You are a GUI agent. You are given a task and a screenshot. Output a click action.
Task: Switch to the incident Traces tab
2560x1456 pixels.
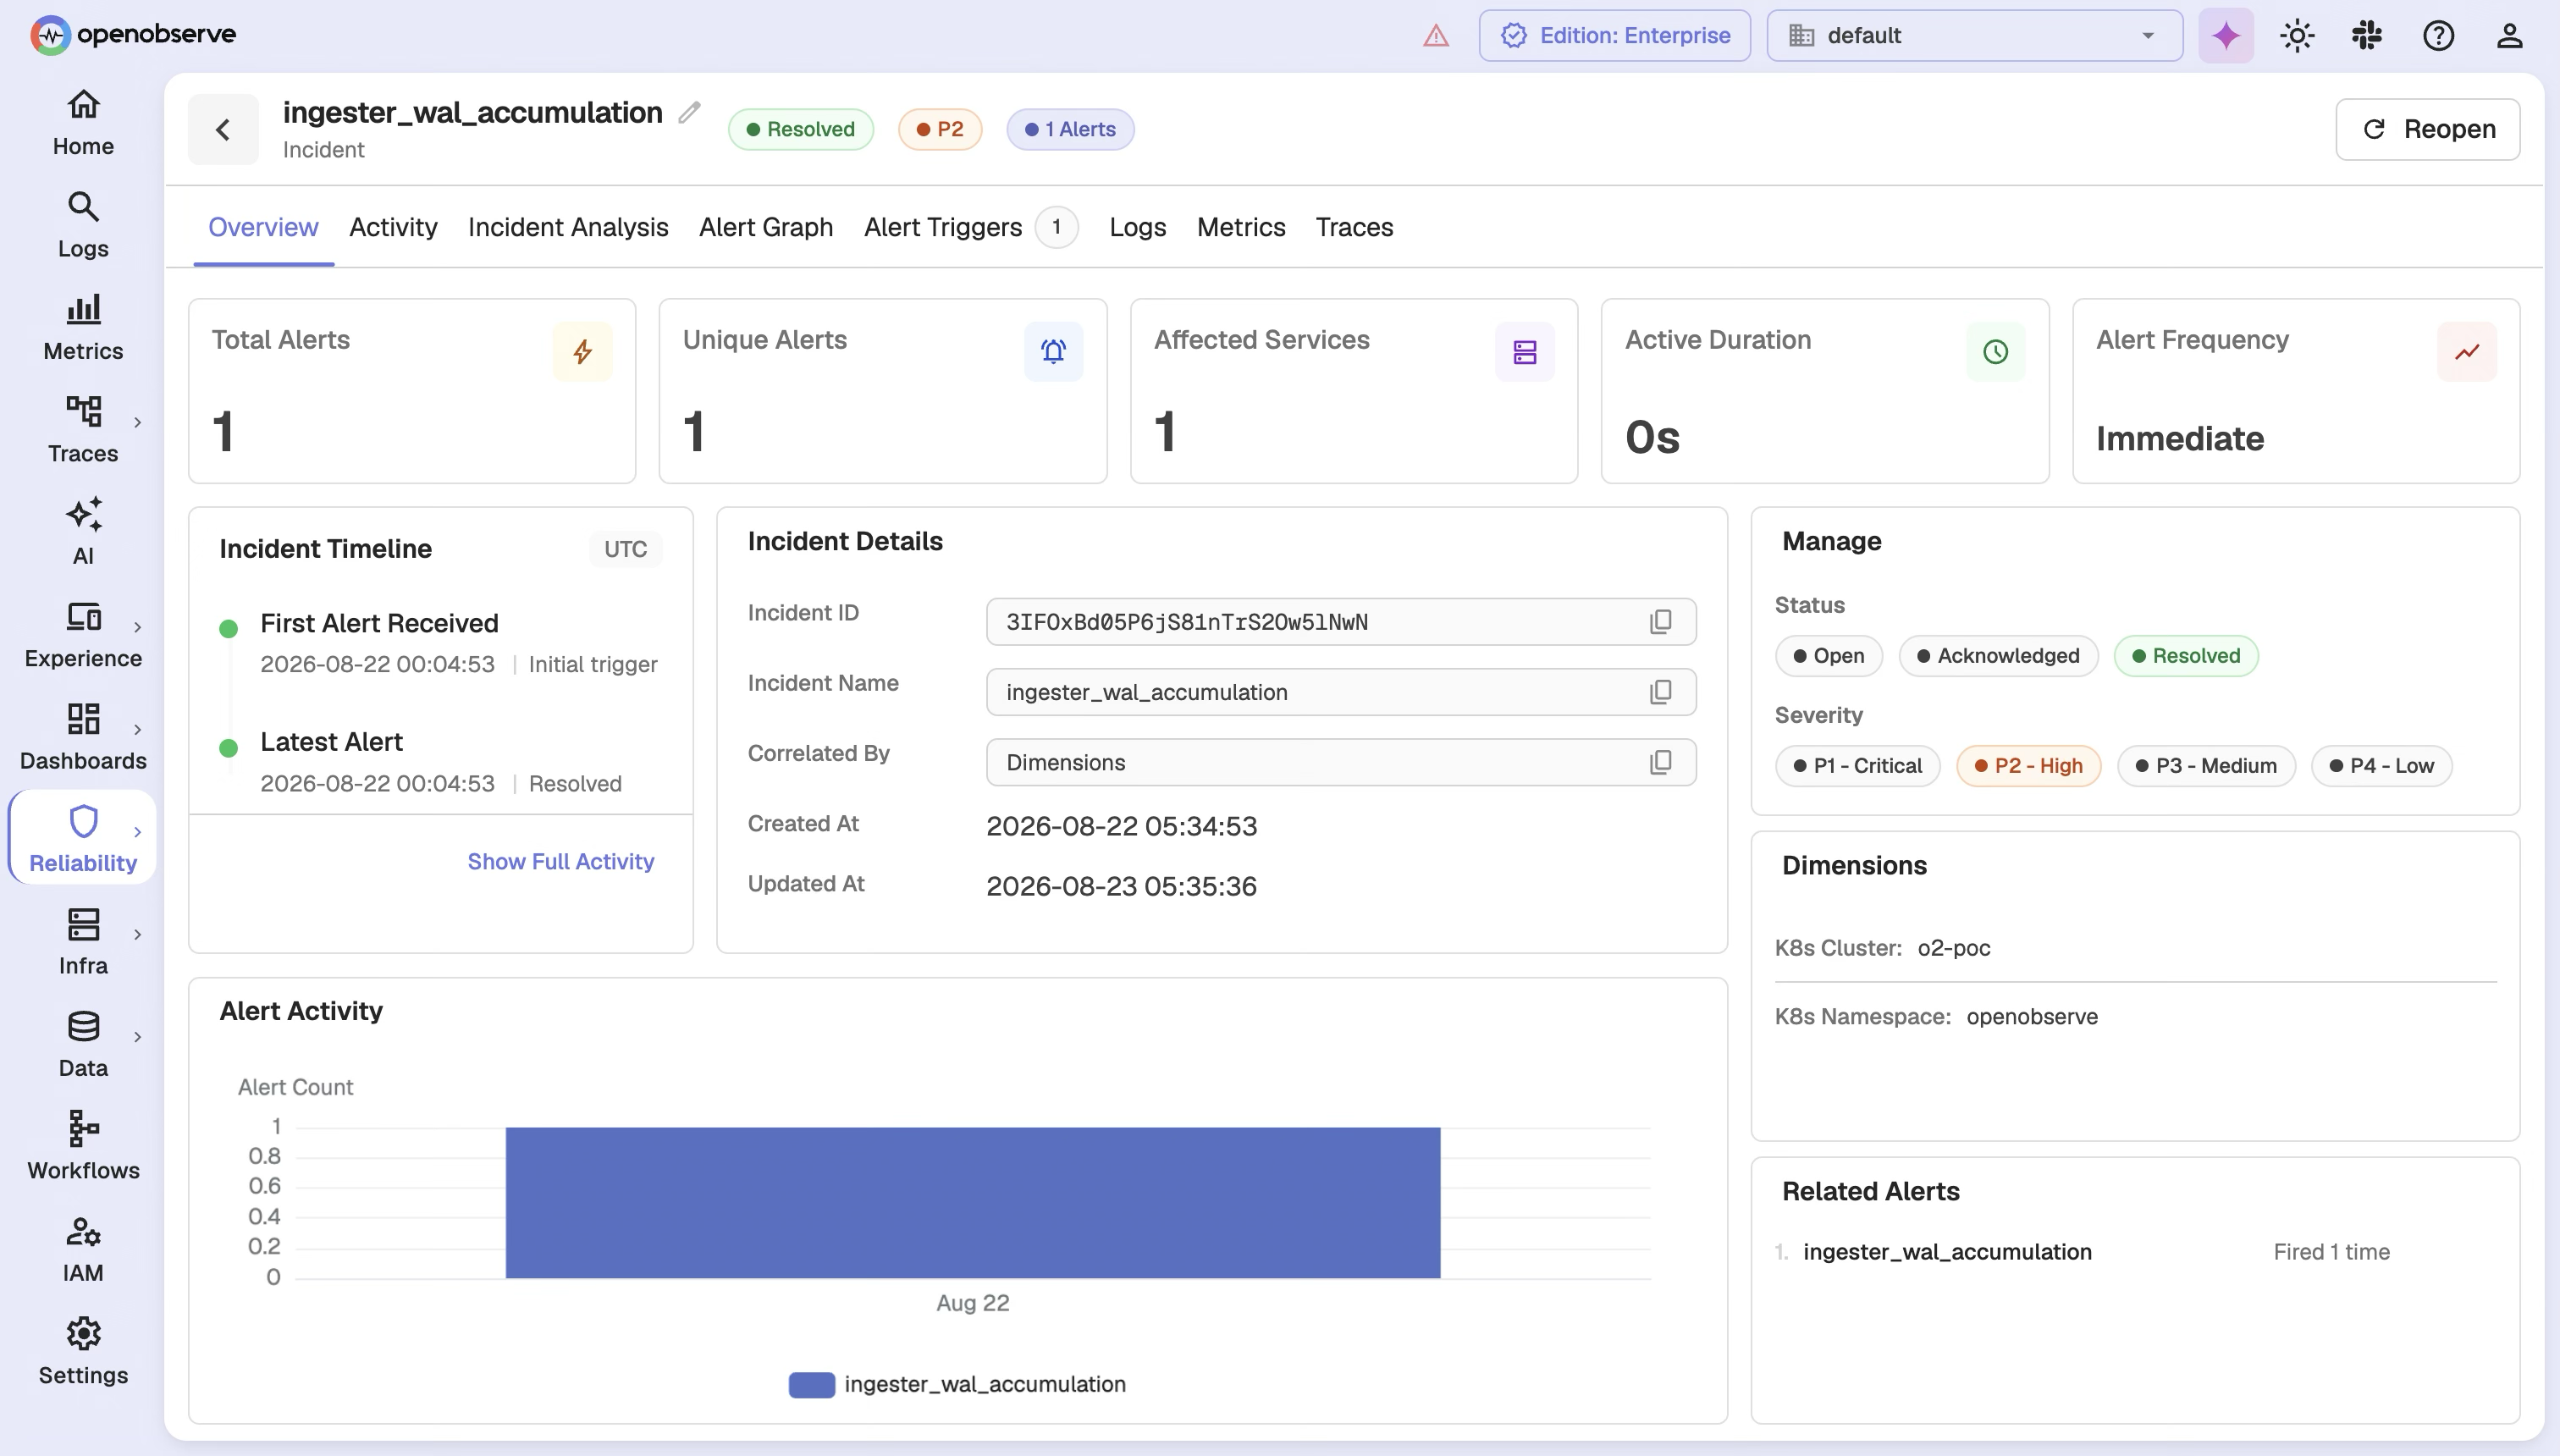pos(1354,227)
